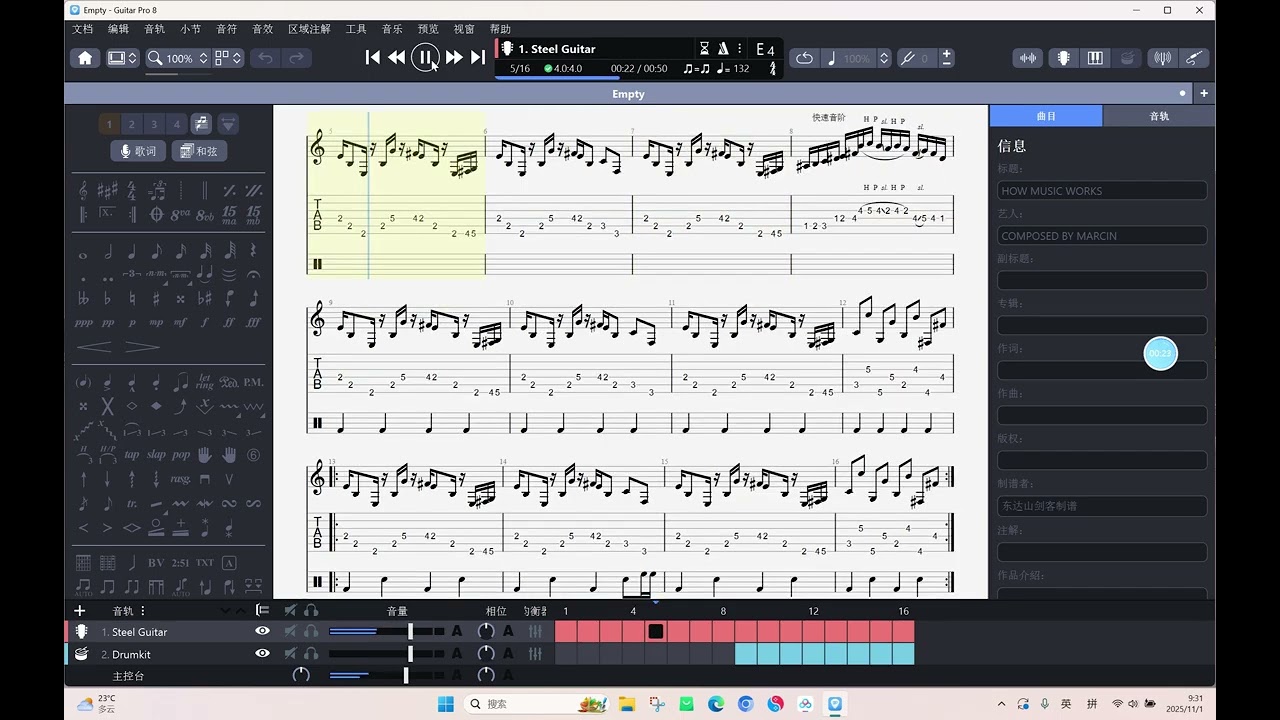
Task: Select voice 1 in the edition palette
Action: pyautogui.click(x=110, y=124)
